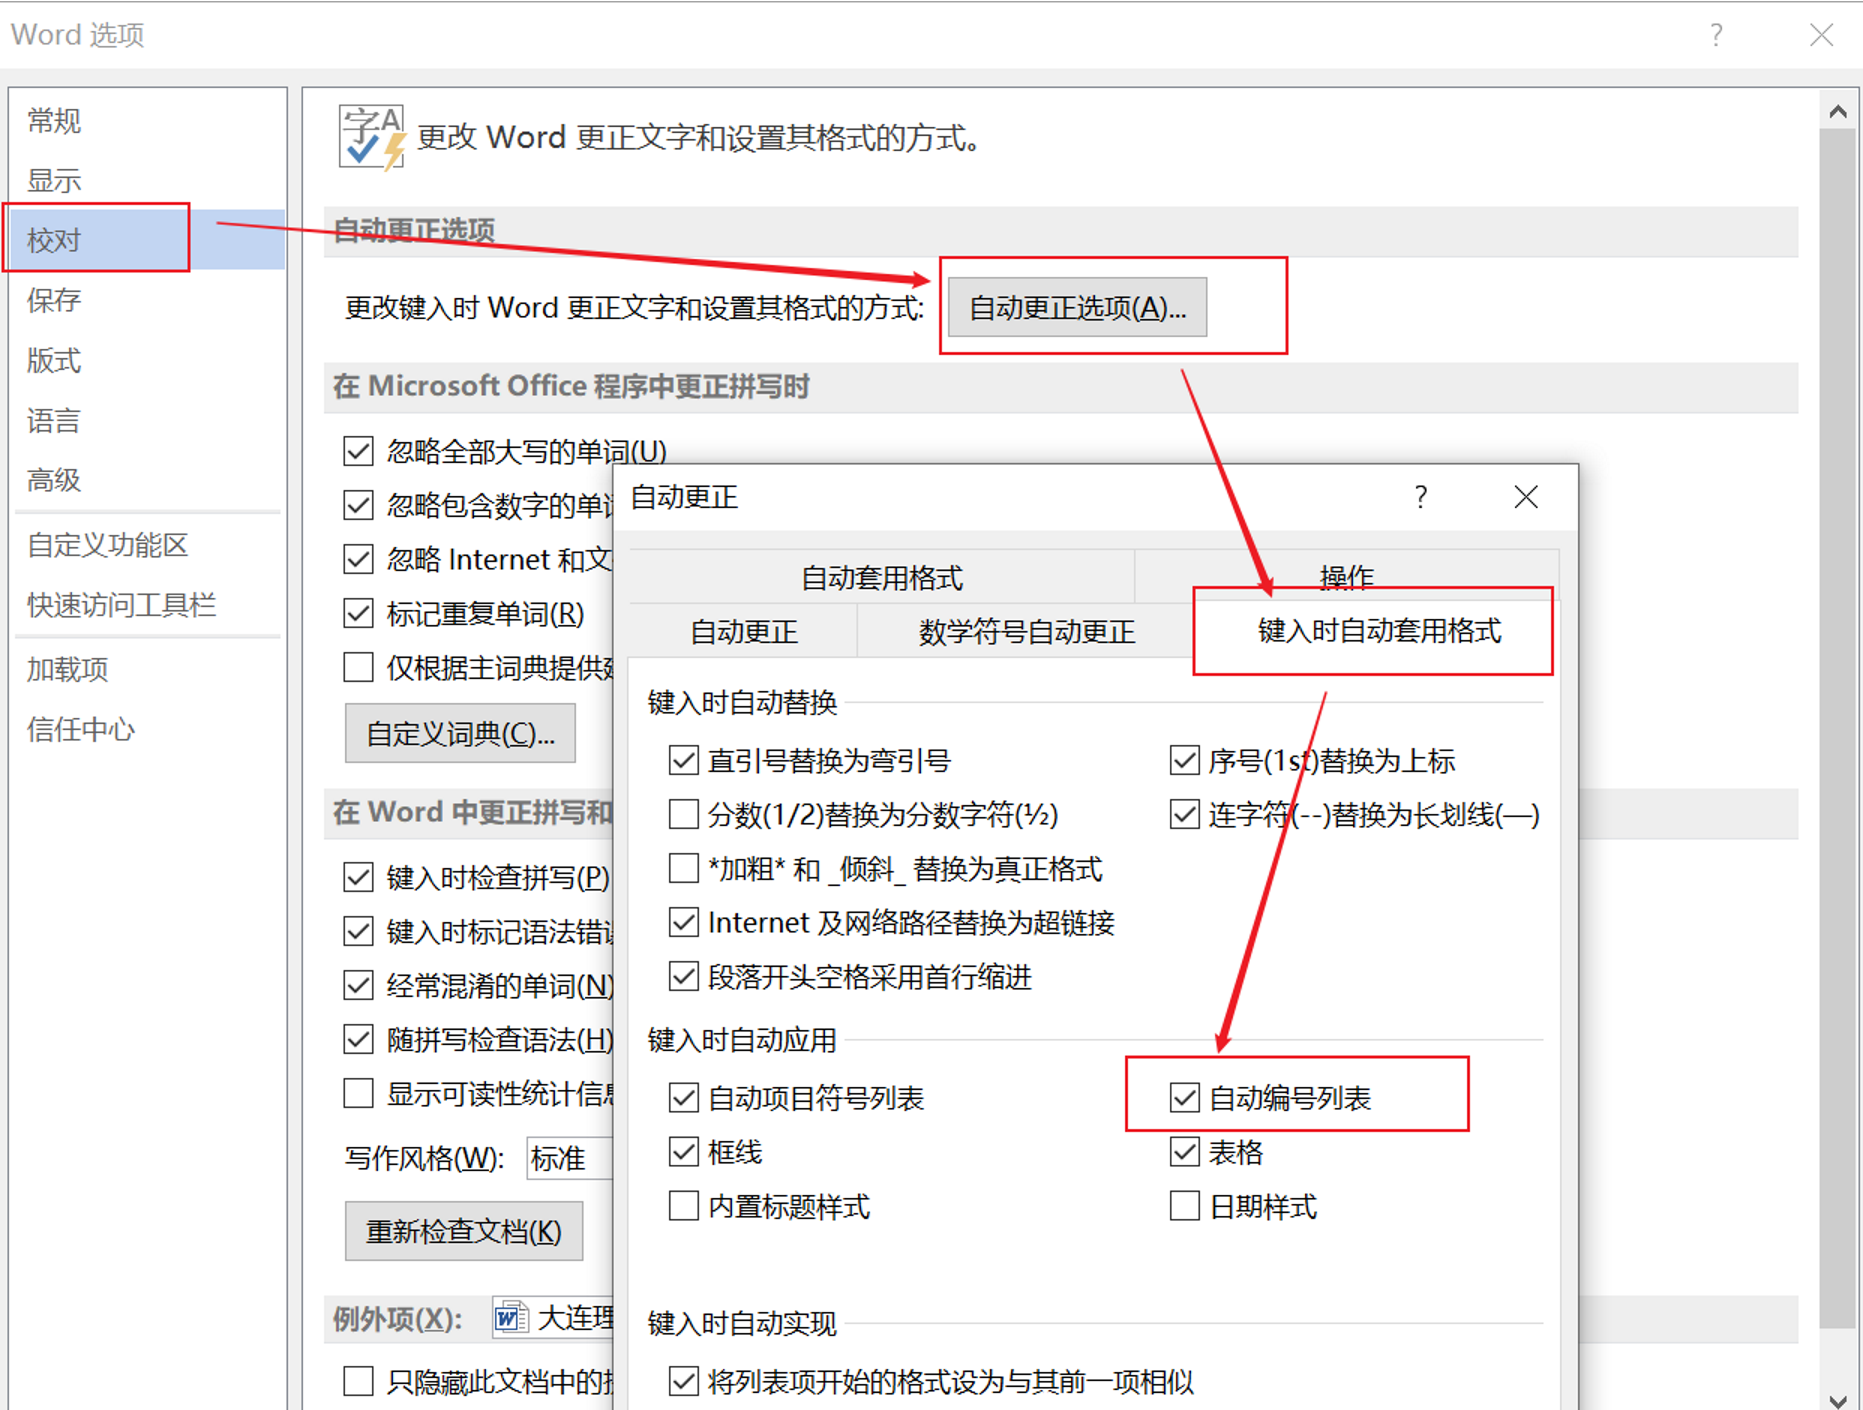
Task: Click the 重新检查文档 button
Action: (463, 1231)
